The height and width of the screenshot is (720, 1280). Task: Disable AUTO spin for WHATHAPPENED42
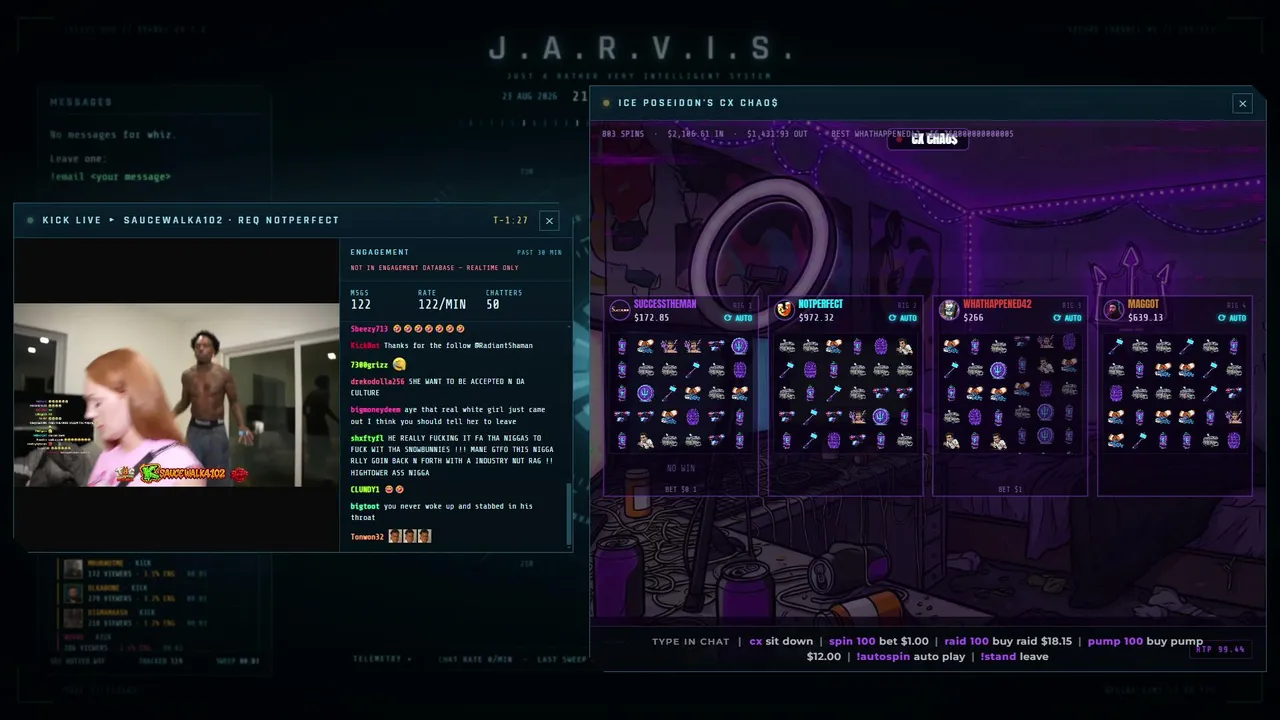(1068, 318)
